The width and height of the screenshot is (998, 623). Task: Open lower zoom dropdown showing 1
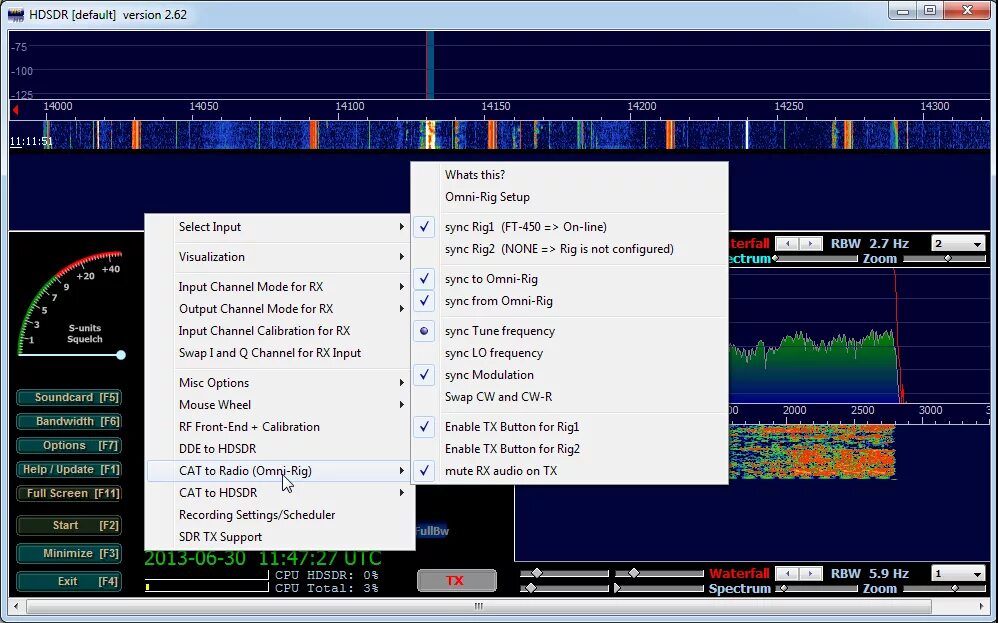[x=958, y=573]
